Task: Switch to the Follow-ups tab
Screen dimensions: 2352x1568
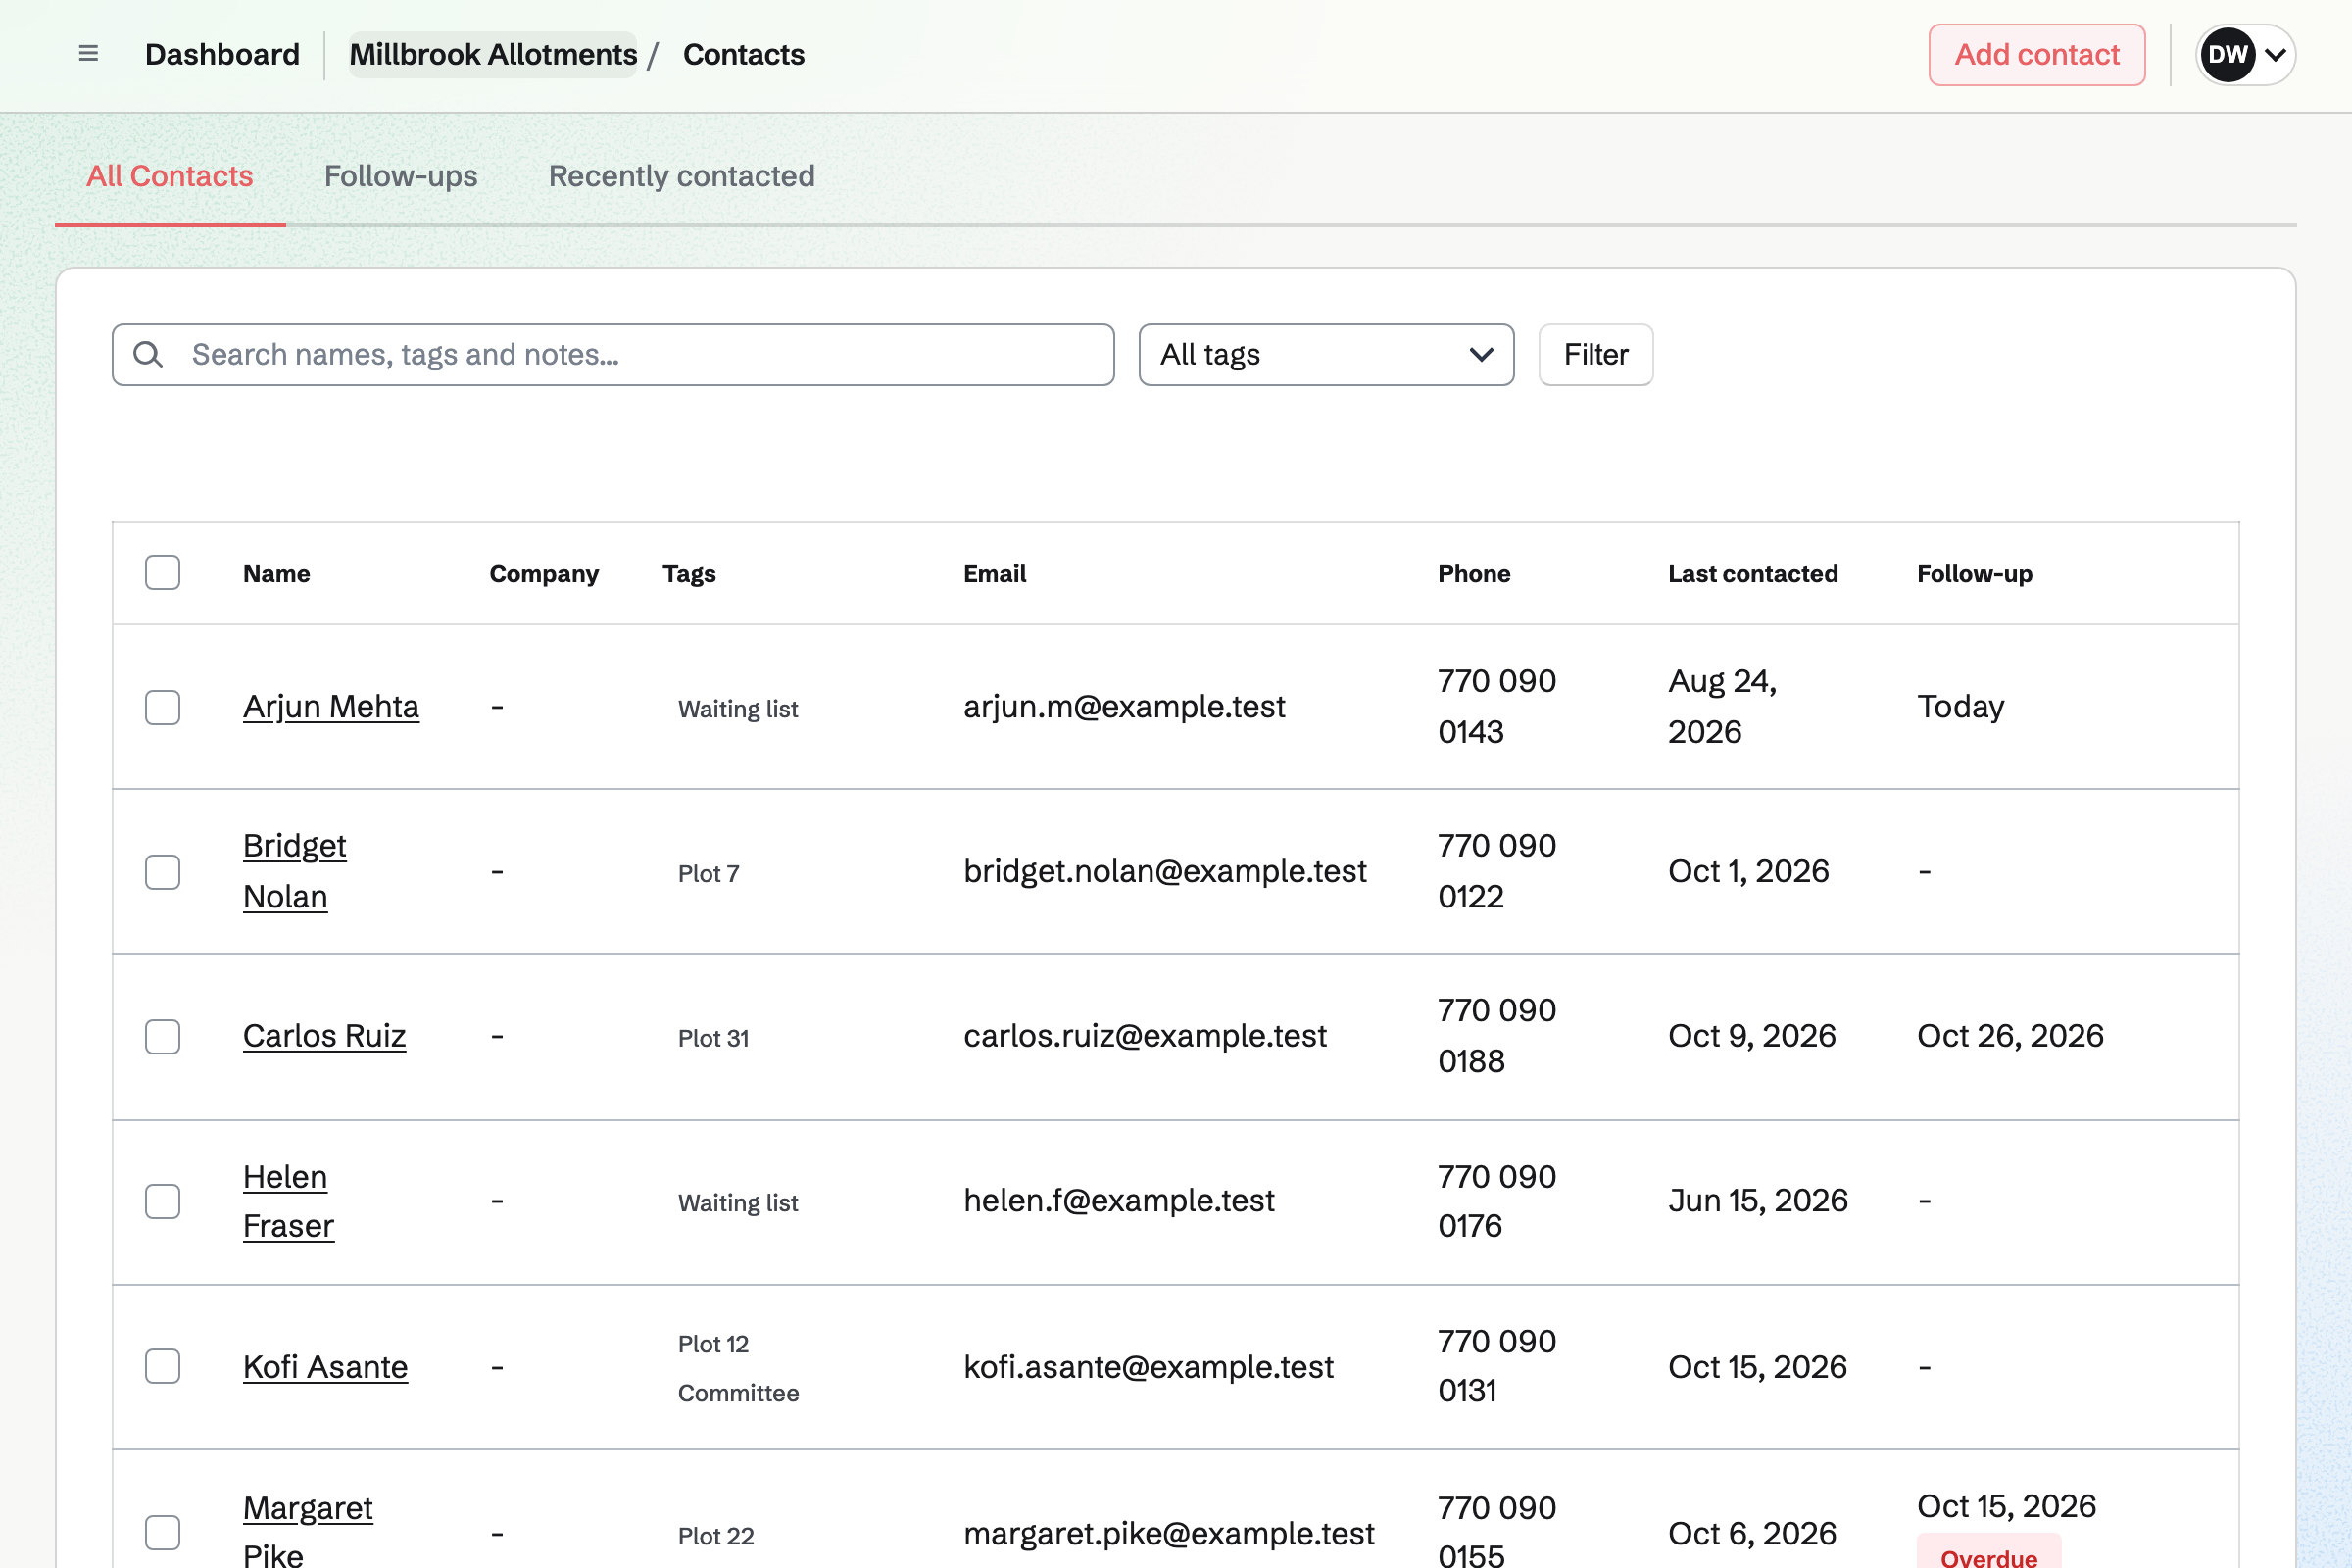Action: tap(401, 176)
